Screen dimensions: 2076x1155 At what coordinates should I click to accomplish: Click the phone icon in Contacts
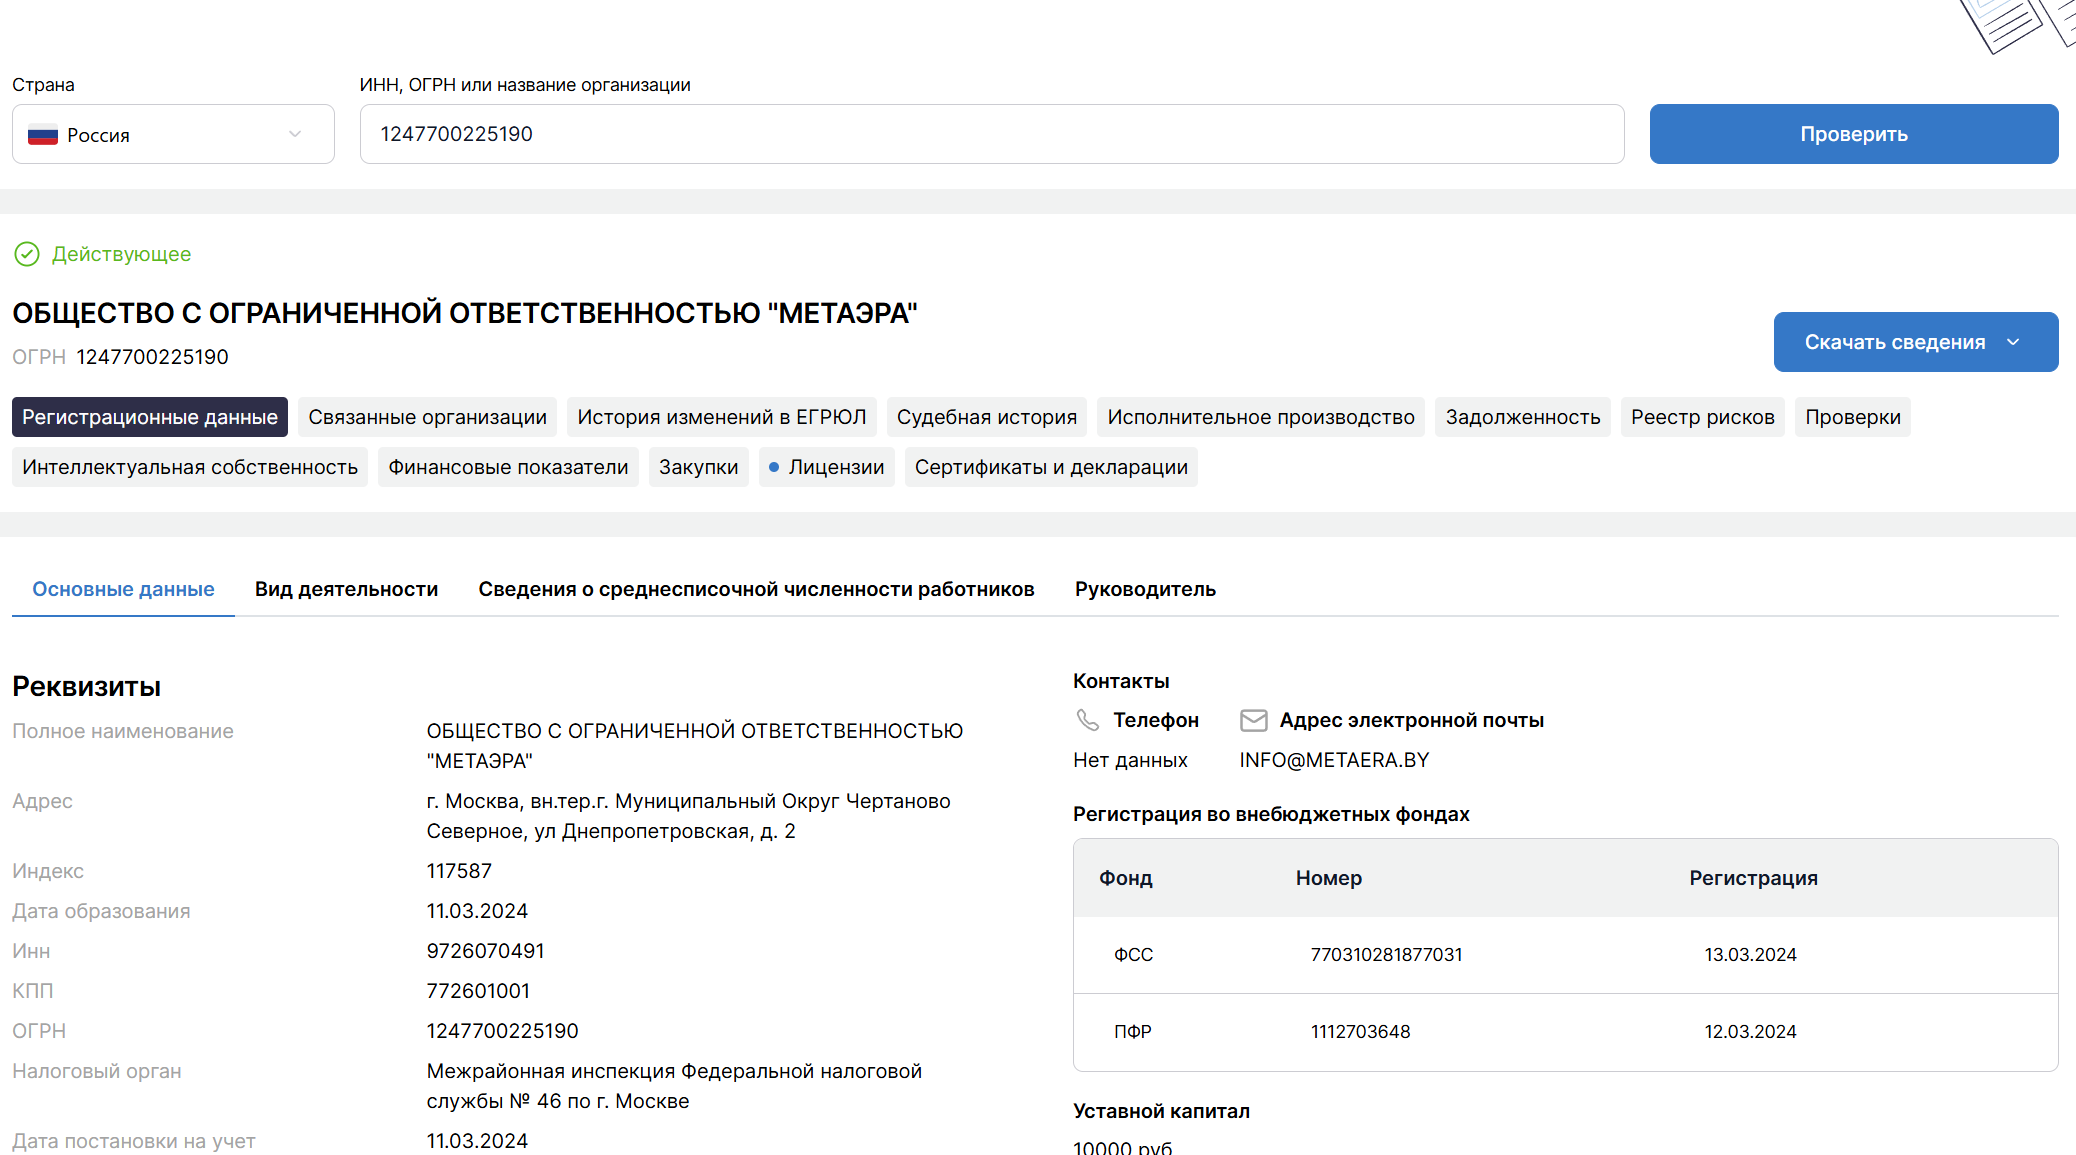[x=1087, y=720]
